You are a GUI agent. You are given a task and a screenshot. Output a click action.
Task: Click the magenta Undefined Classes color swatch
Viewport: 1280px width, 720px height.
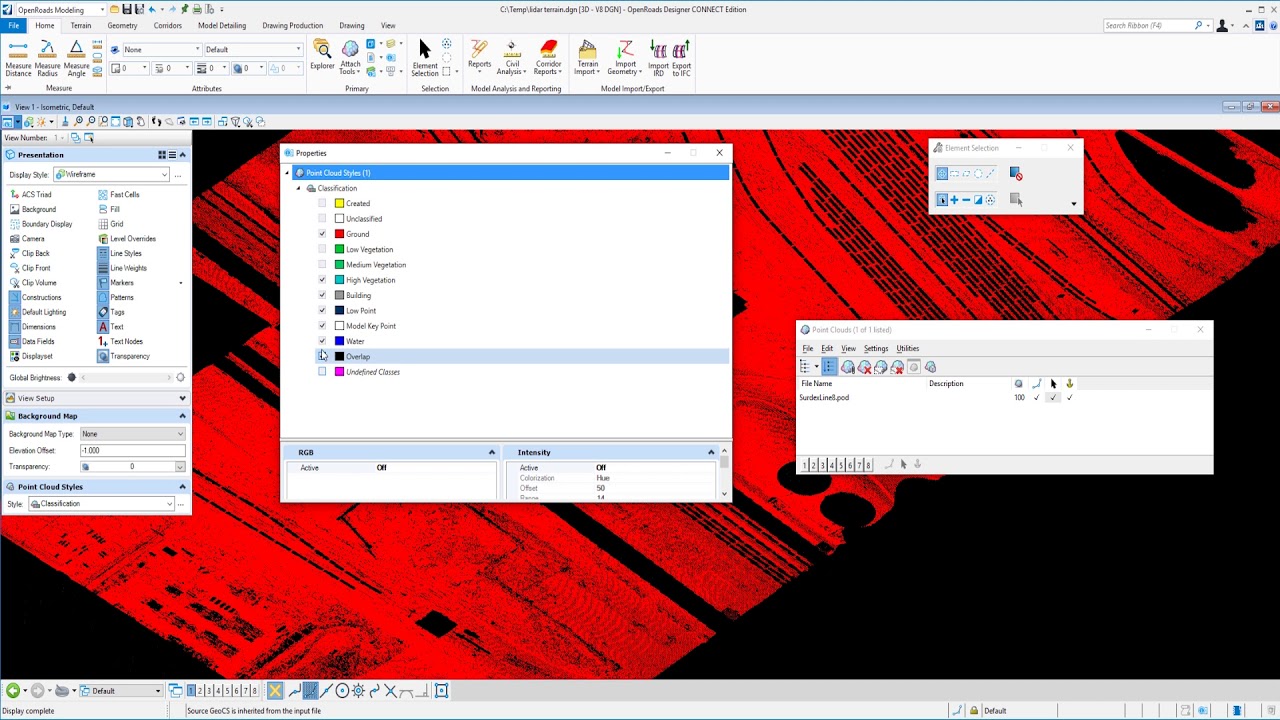point(339,372)
